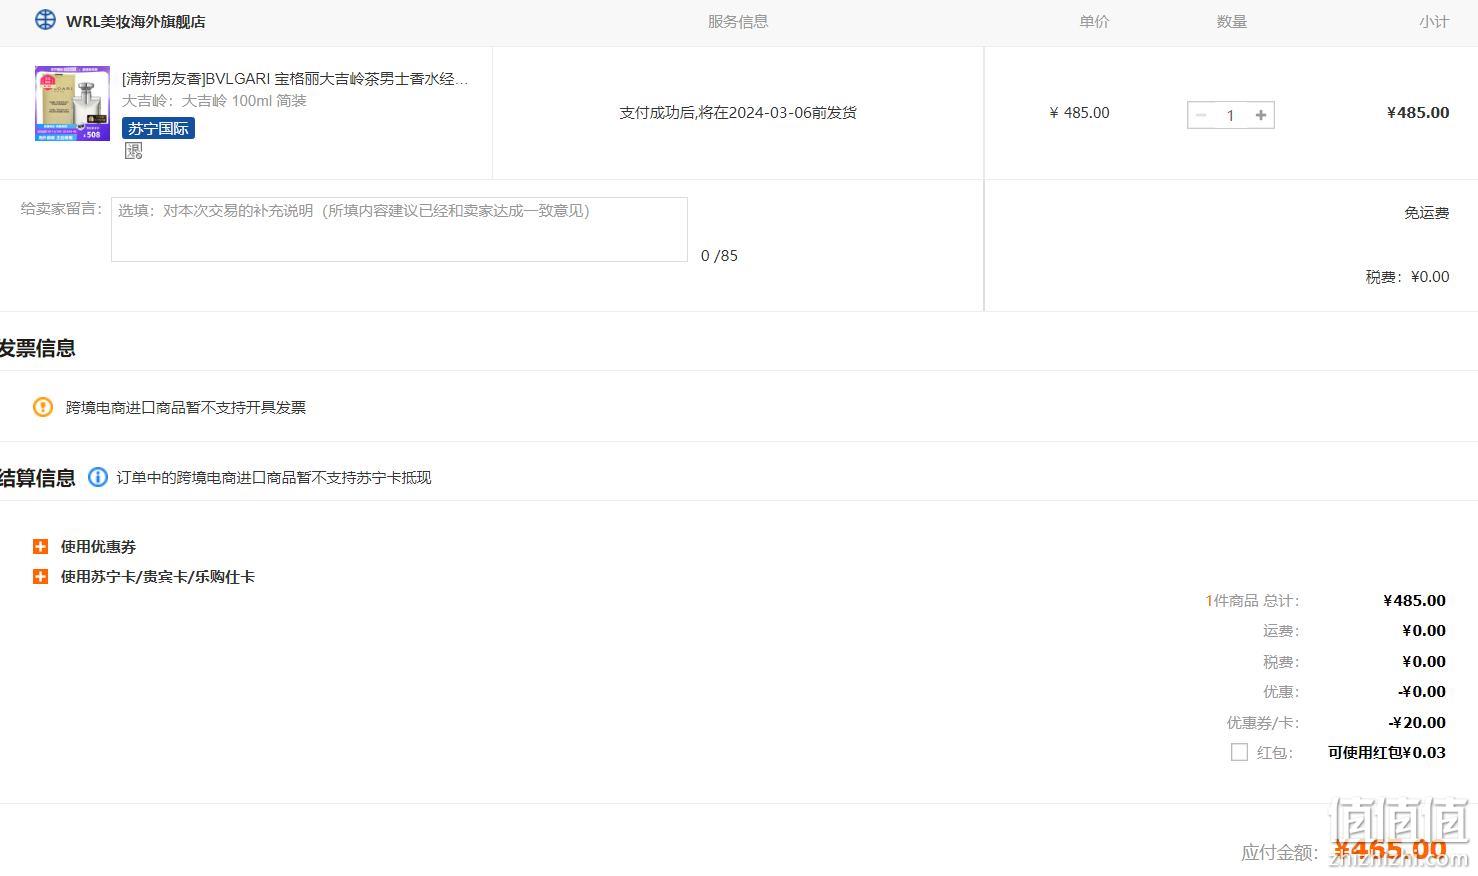The width and height of the screenshot is (1478, 876).
Task: Click the subtotal ¥485.00 in product row
Action: (1418, 113)
